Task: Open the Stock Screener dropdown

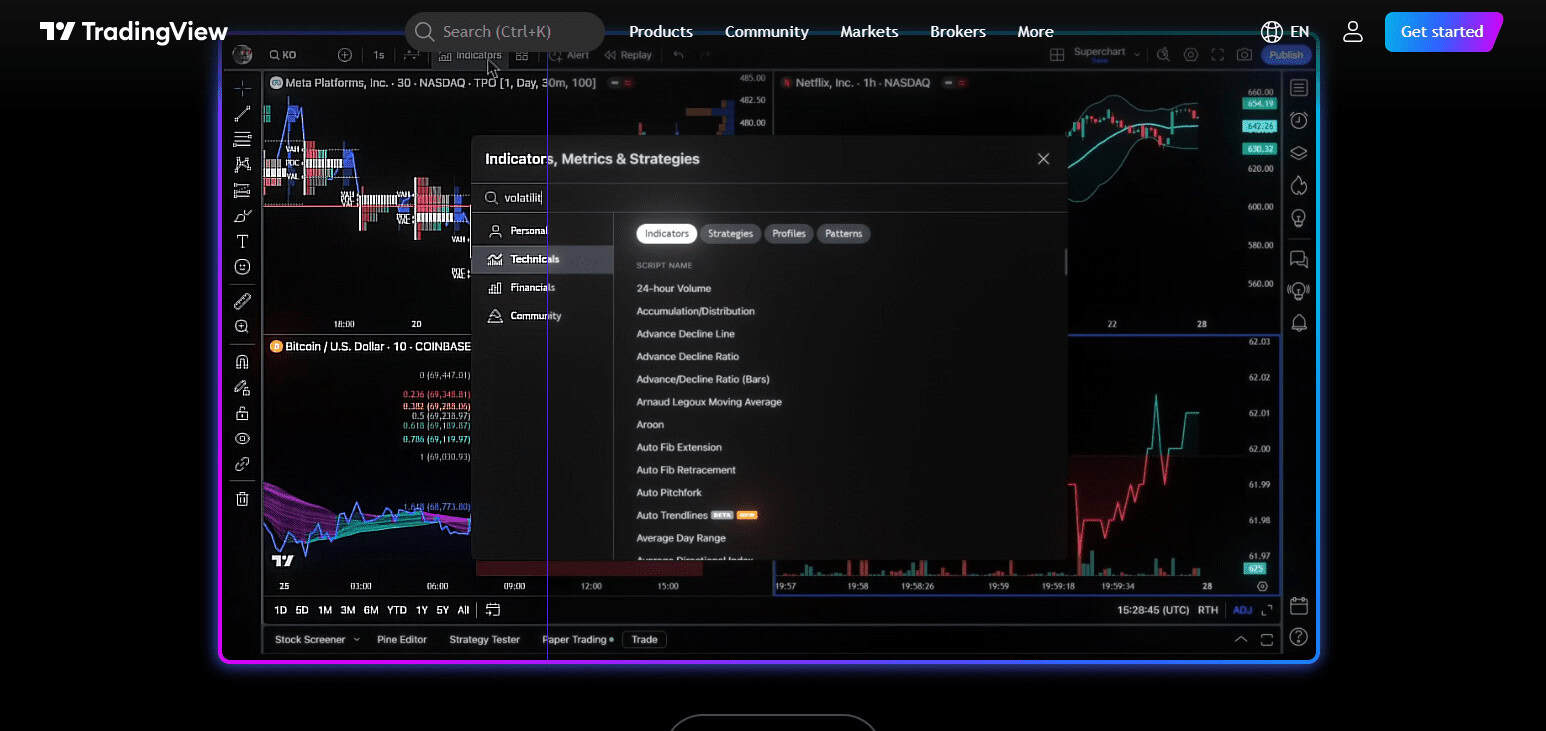Action: pos(317,640)
